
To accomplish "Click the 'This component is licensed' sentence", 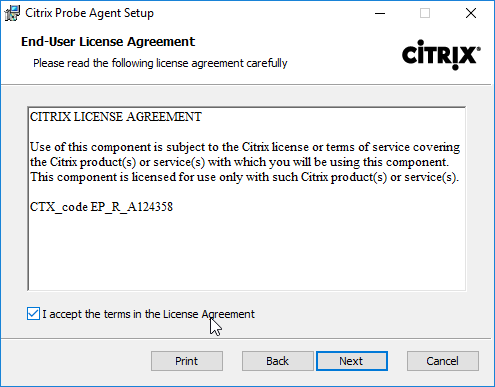I will tap(244, 177).
